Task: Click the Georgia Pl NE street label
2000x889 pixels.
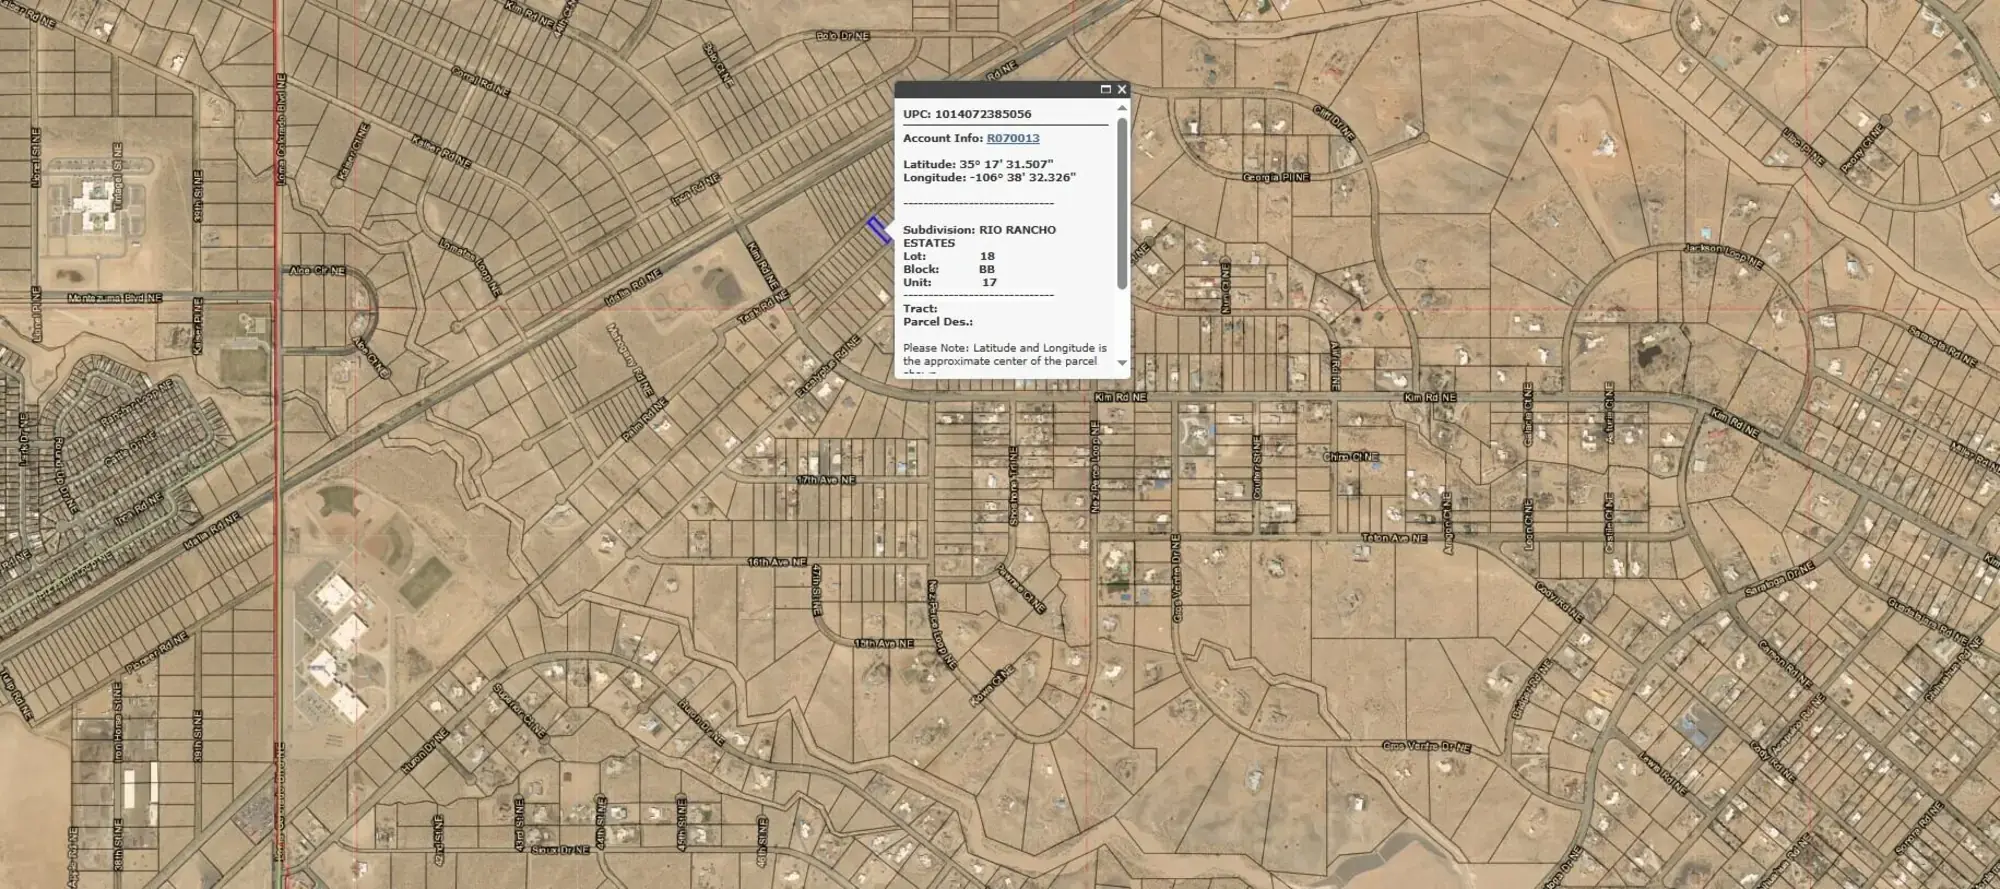Action: pyautogui.click(x=1275, y=177)
